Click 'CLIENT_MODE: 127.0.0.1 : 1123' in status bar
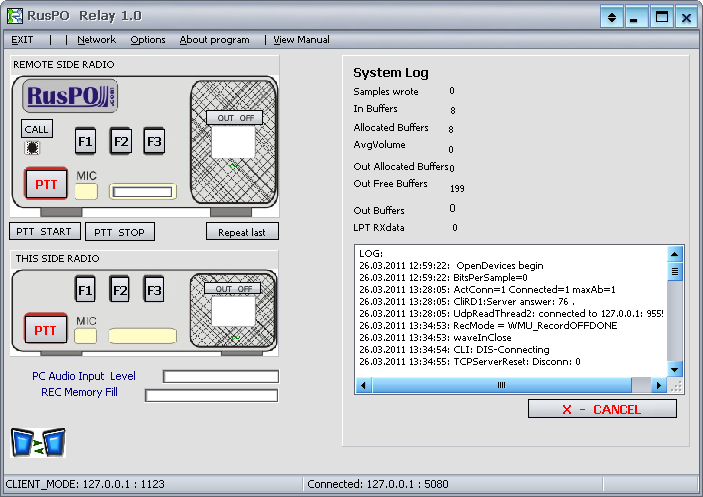The height and width of the screenshot is (497, 703). pos(85,484)
